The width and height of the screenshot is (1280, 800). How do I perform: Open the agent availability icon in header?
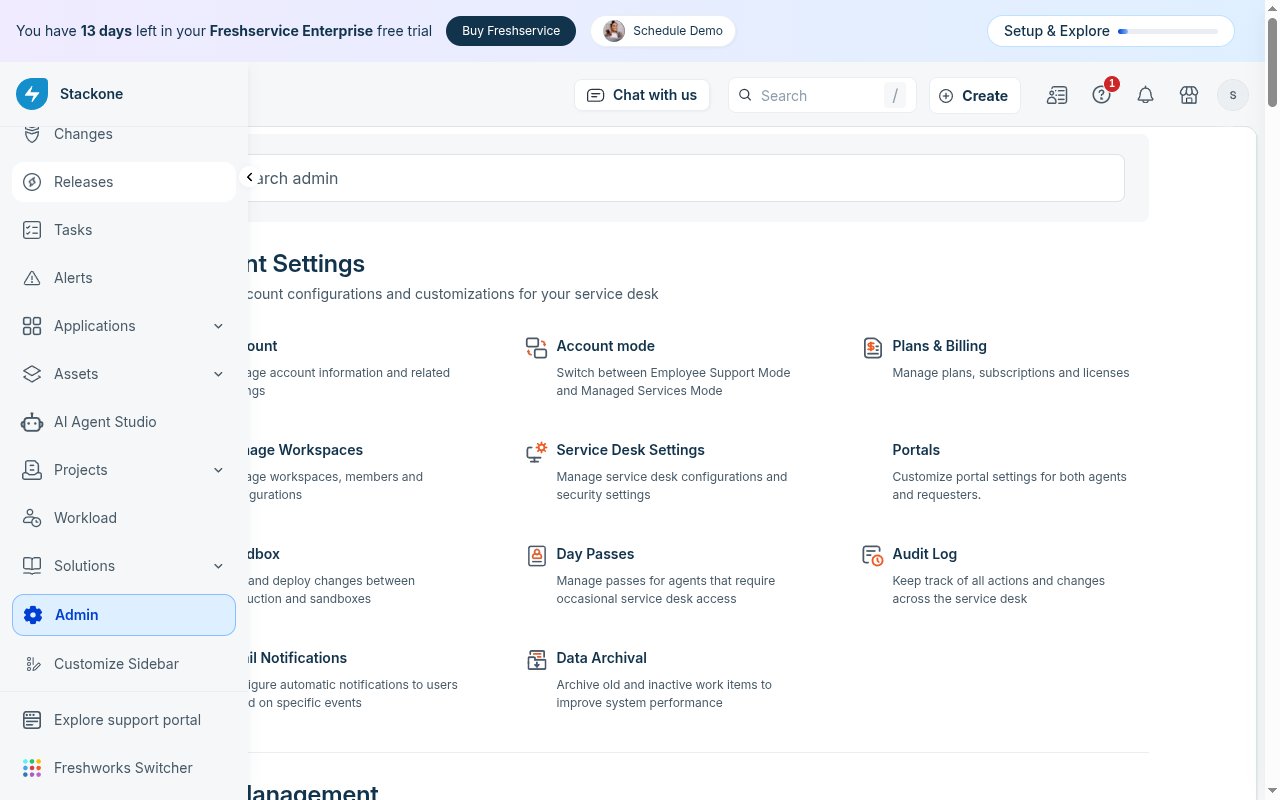tap(1057, 95)
